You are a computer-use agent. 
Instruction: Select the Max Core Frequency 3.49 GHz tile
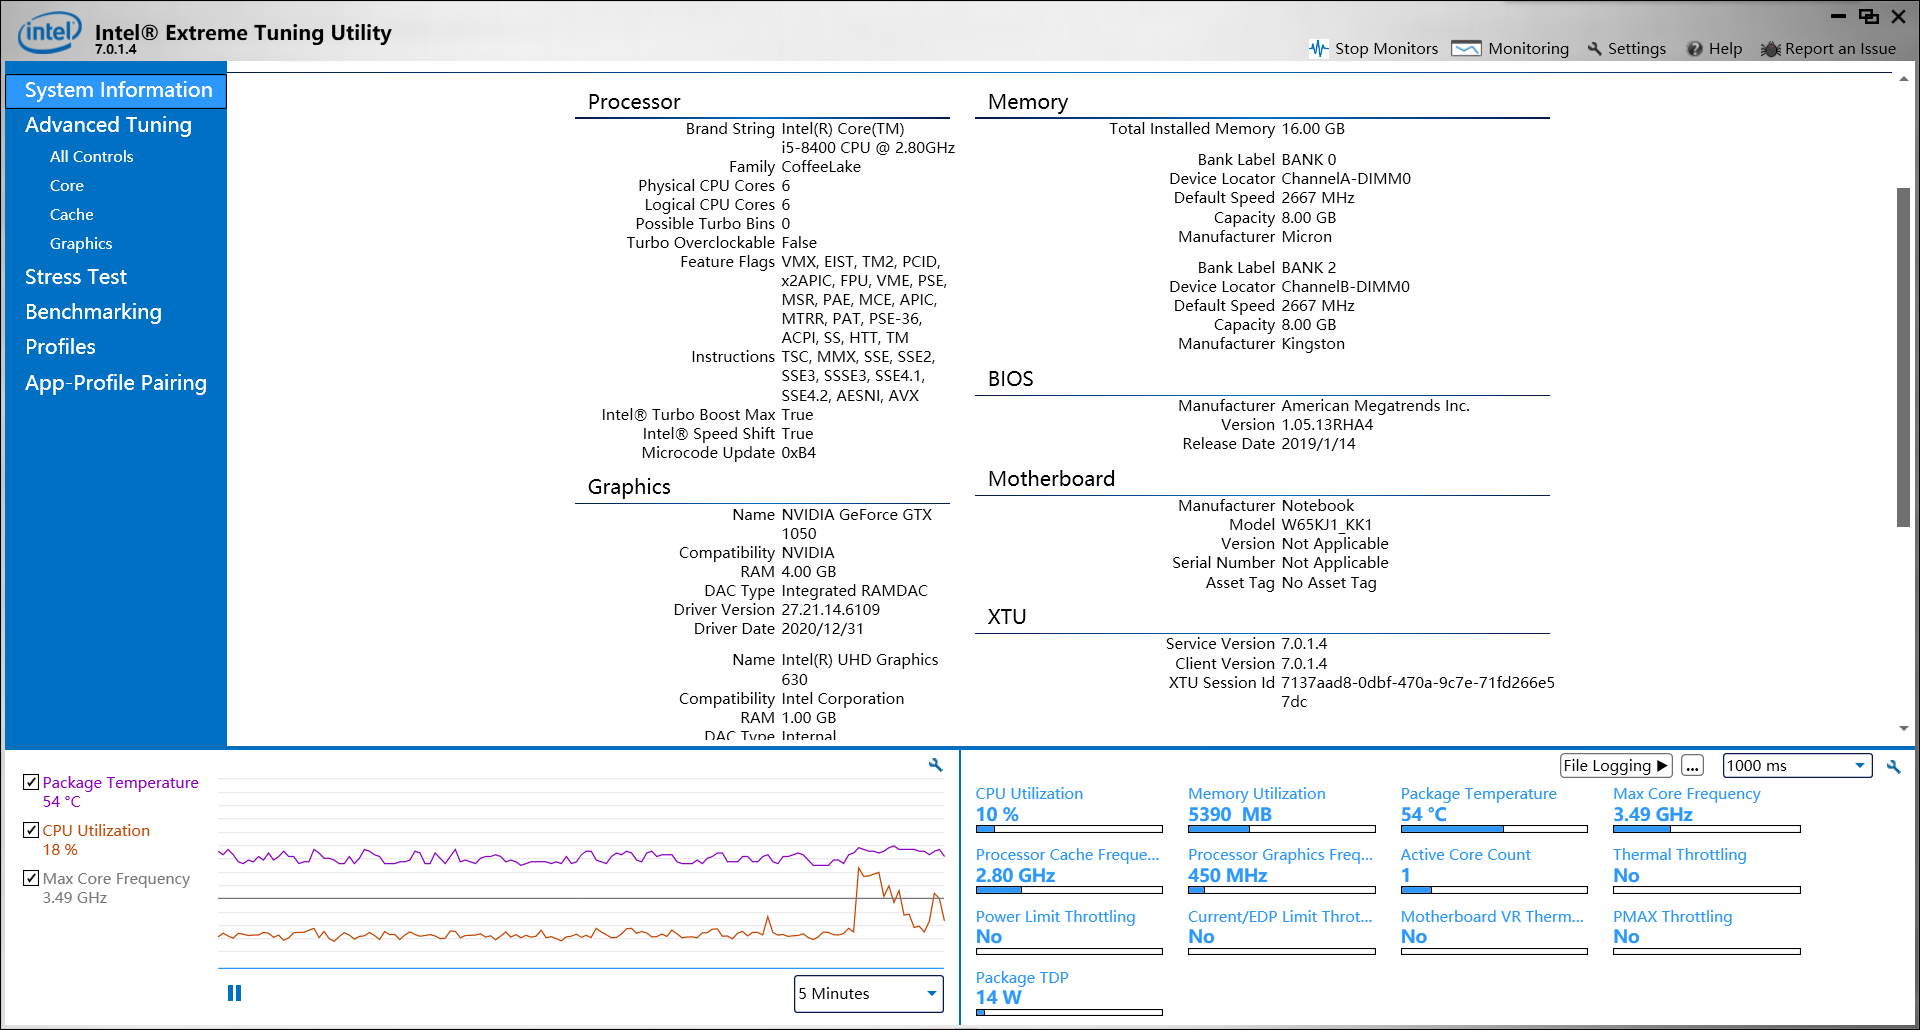[1706, 811]
